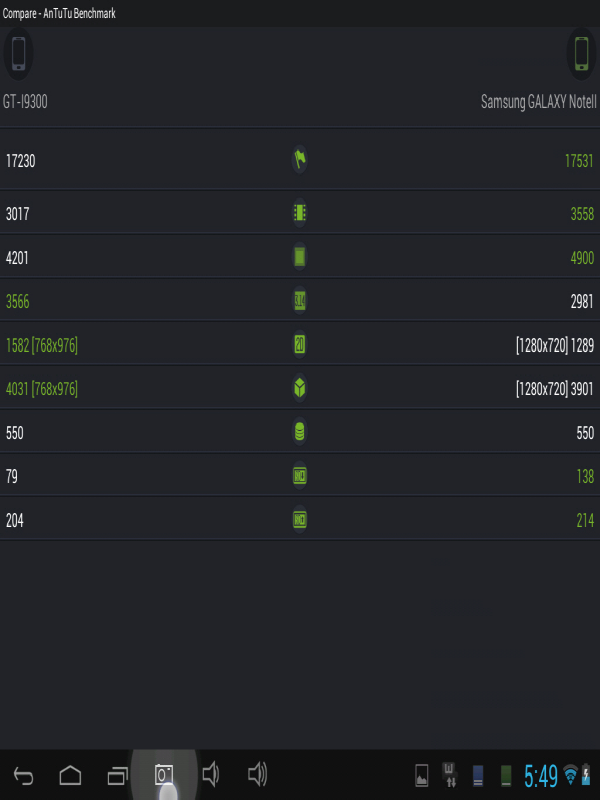This screenshot has width=600, height=800.
Task: Open the recent apps switcher
Action: [117, 776]
